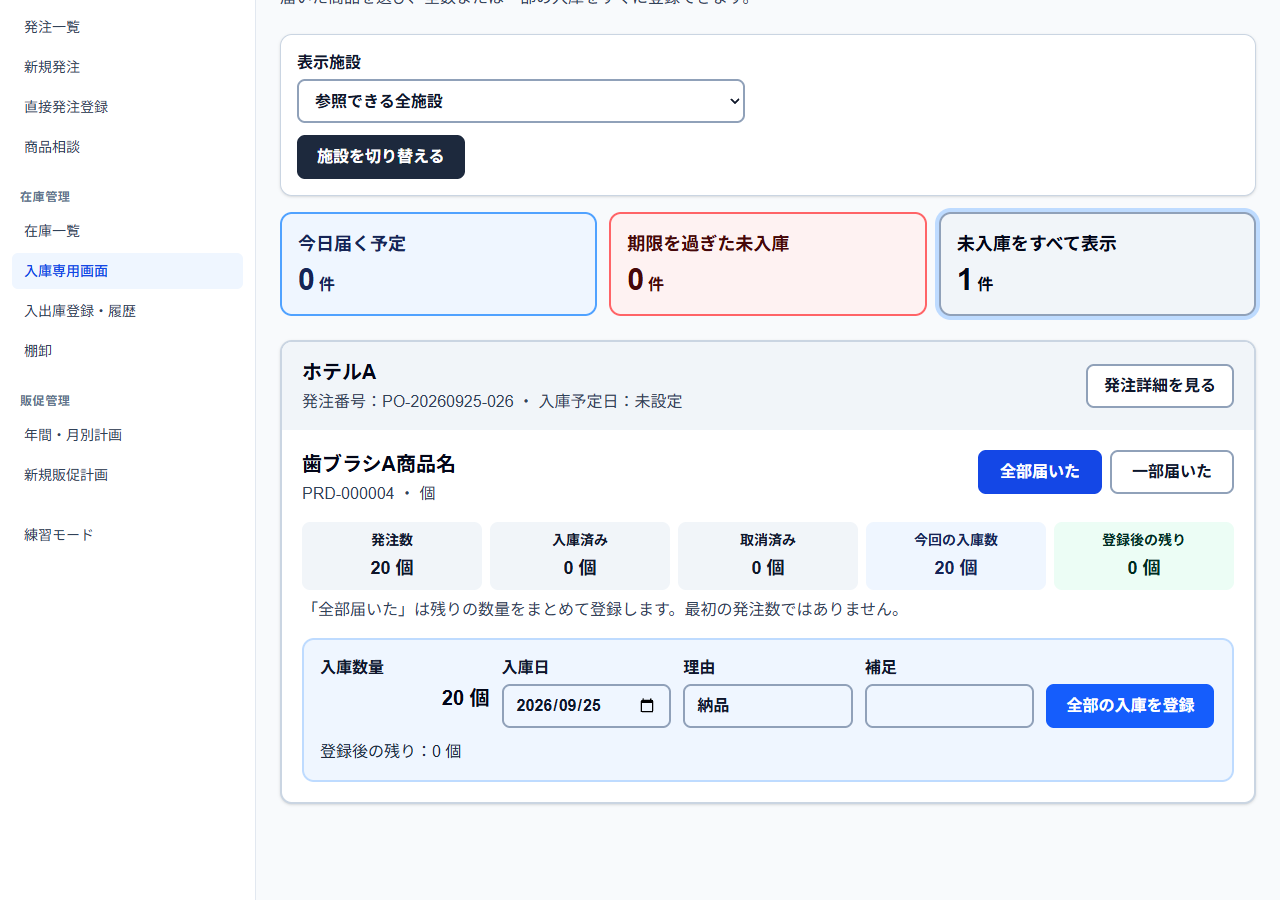The width and height of the screenshot is (1280, 900).
Task: Focus the 理由 input field
Action: tap(768, 706)
